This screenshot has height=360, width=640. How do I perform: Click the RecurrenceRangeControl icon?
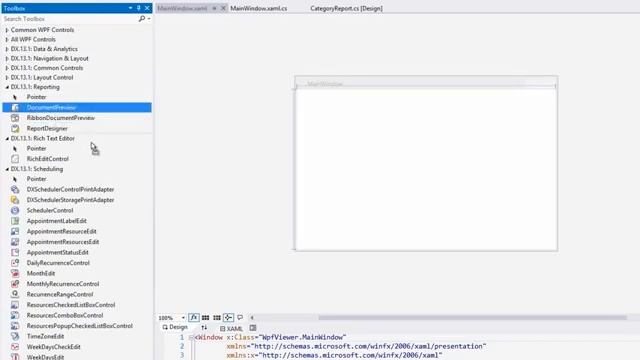click(x=15, y=294)
